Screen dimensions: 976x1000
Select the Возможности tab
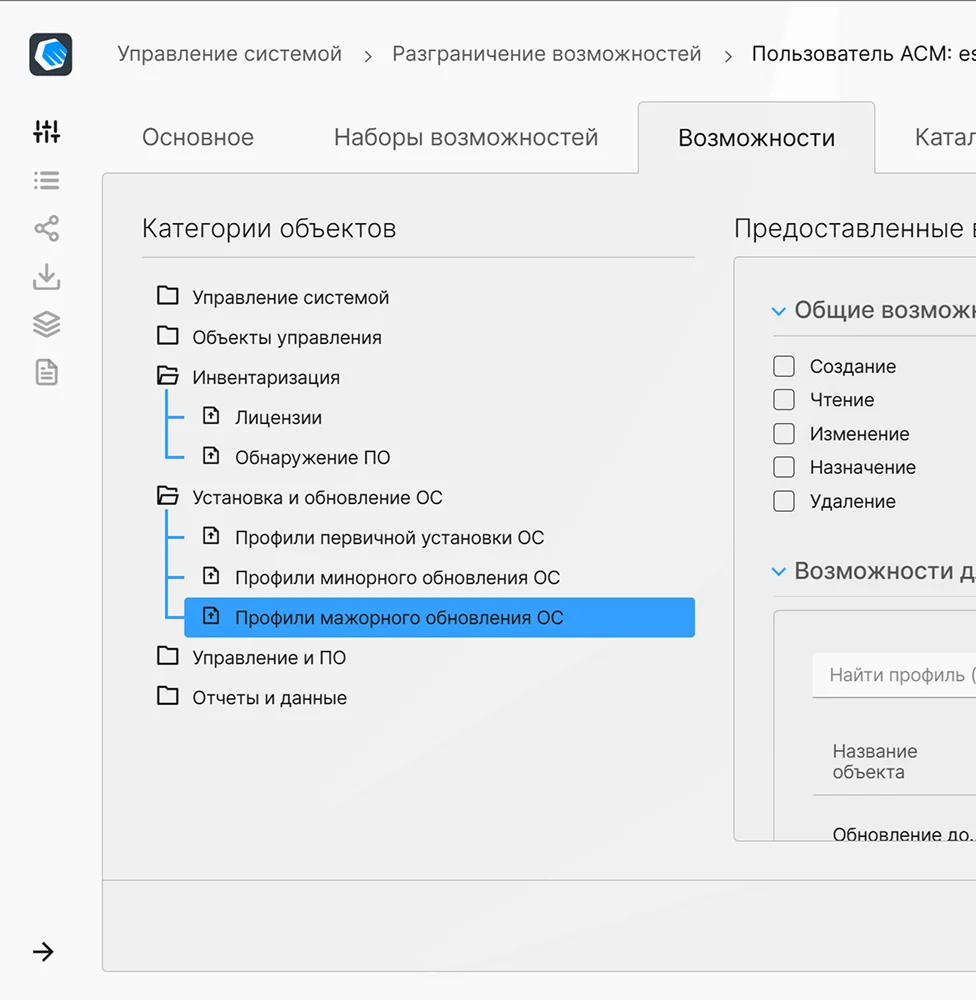(756, 138)
